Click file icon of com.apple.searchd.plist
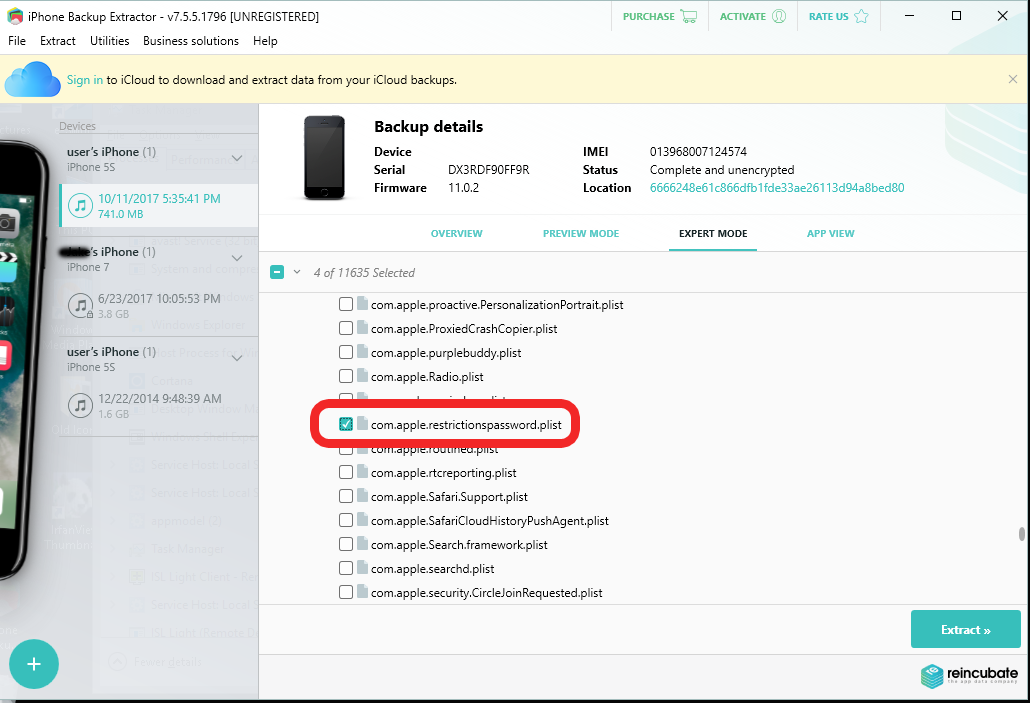 tap(363, 568)
